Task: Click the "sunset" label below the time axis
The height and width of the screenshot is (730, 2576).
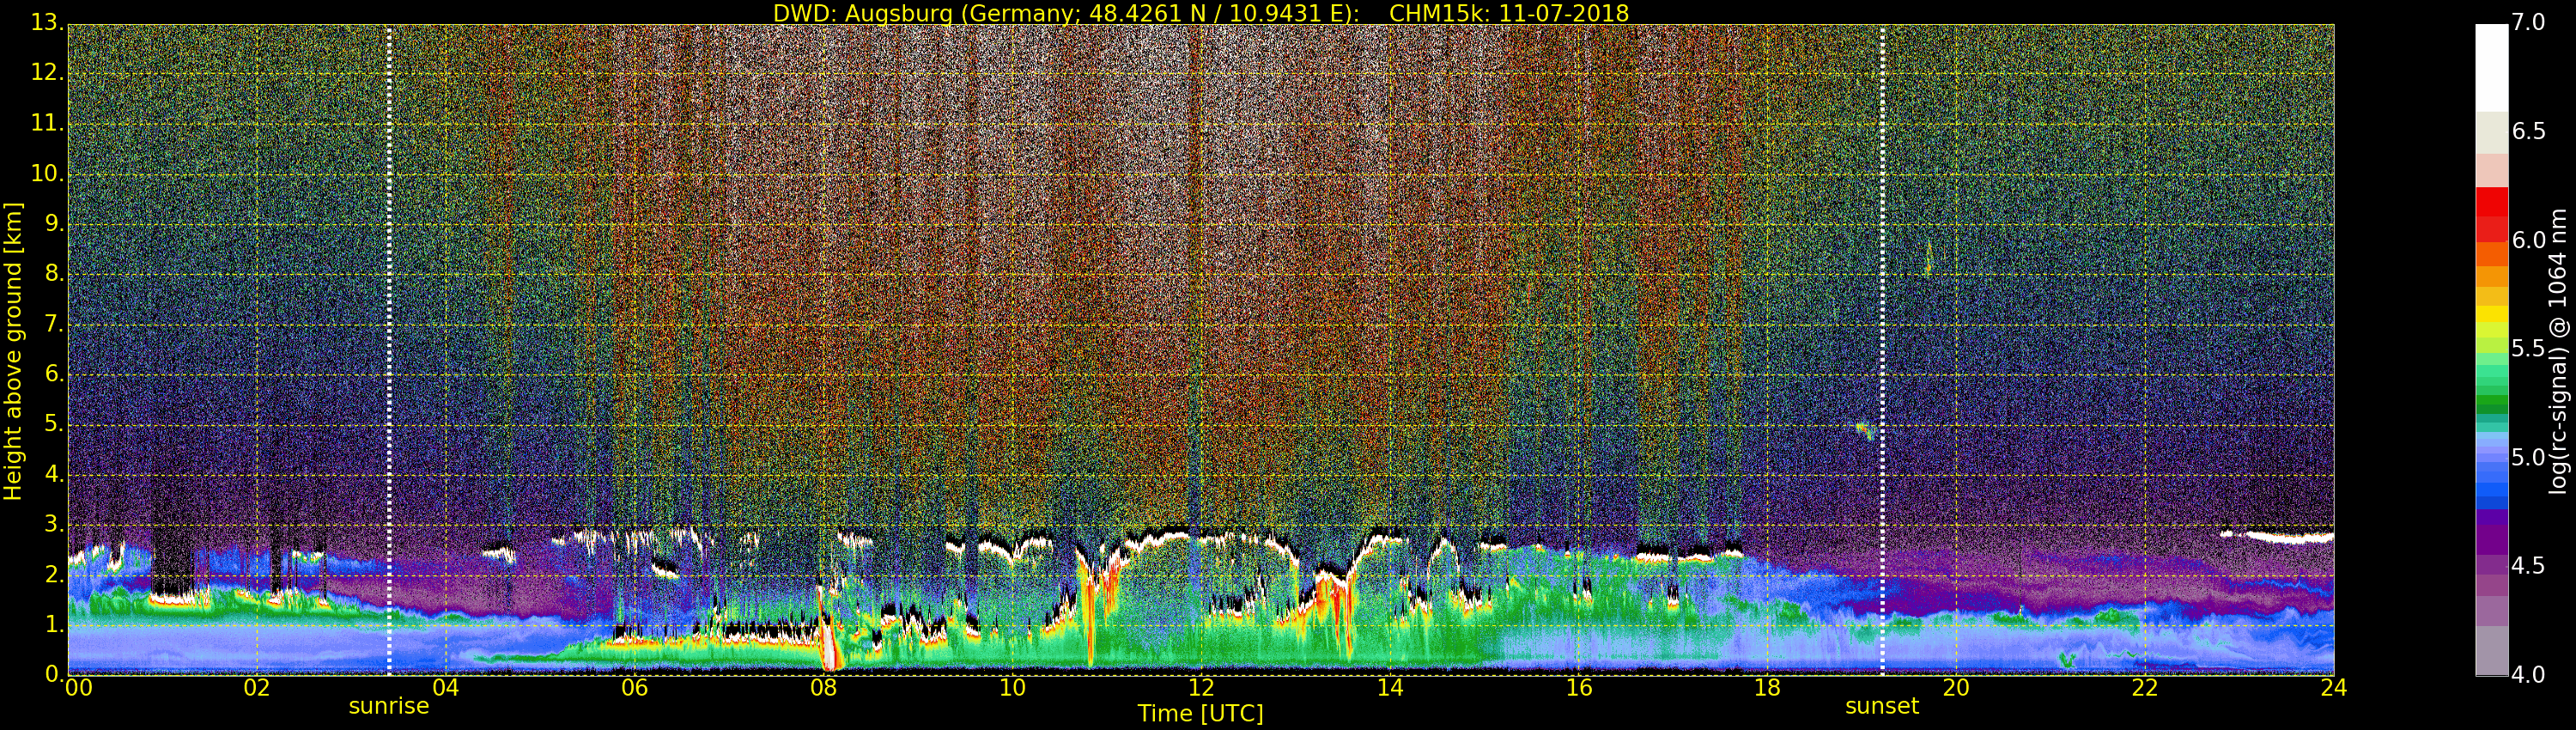Action: pyautogui.click(x=1881, y=707)
